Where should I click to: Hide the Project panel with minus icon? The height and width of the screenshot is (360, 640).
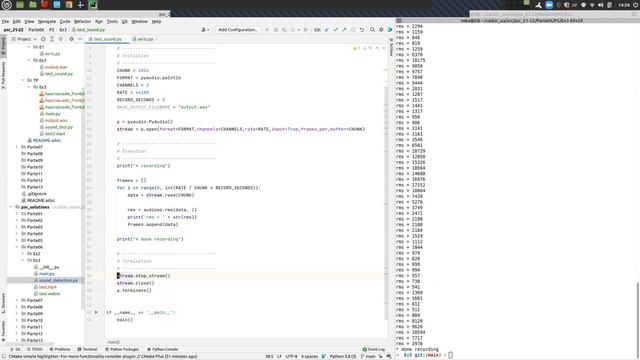coord(80,39)
